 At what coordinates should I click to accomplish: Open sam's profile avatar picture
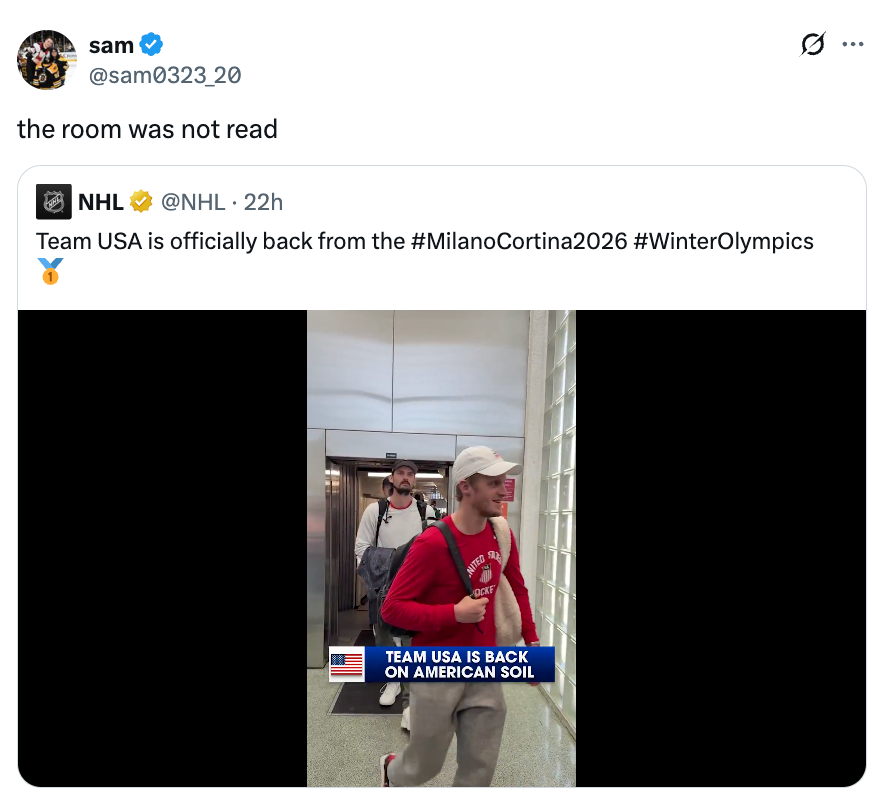47,60
